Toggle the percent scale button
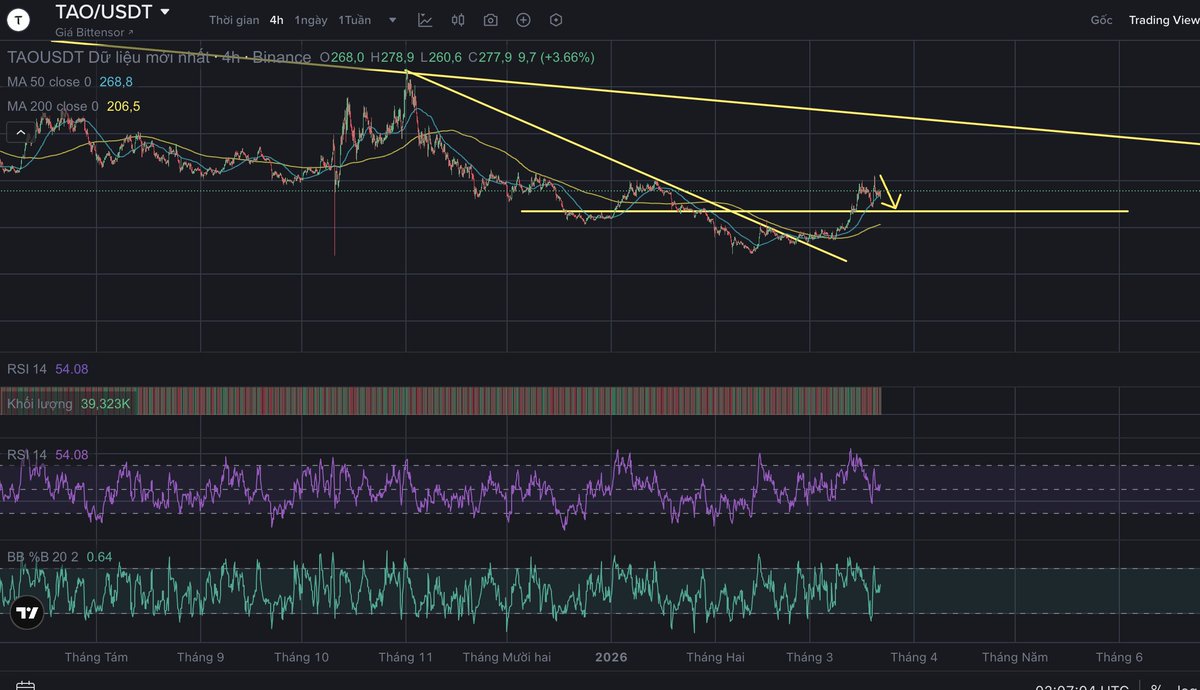1200x690 pixels. 1156,688
